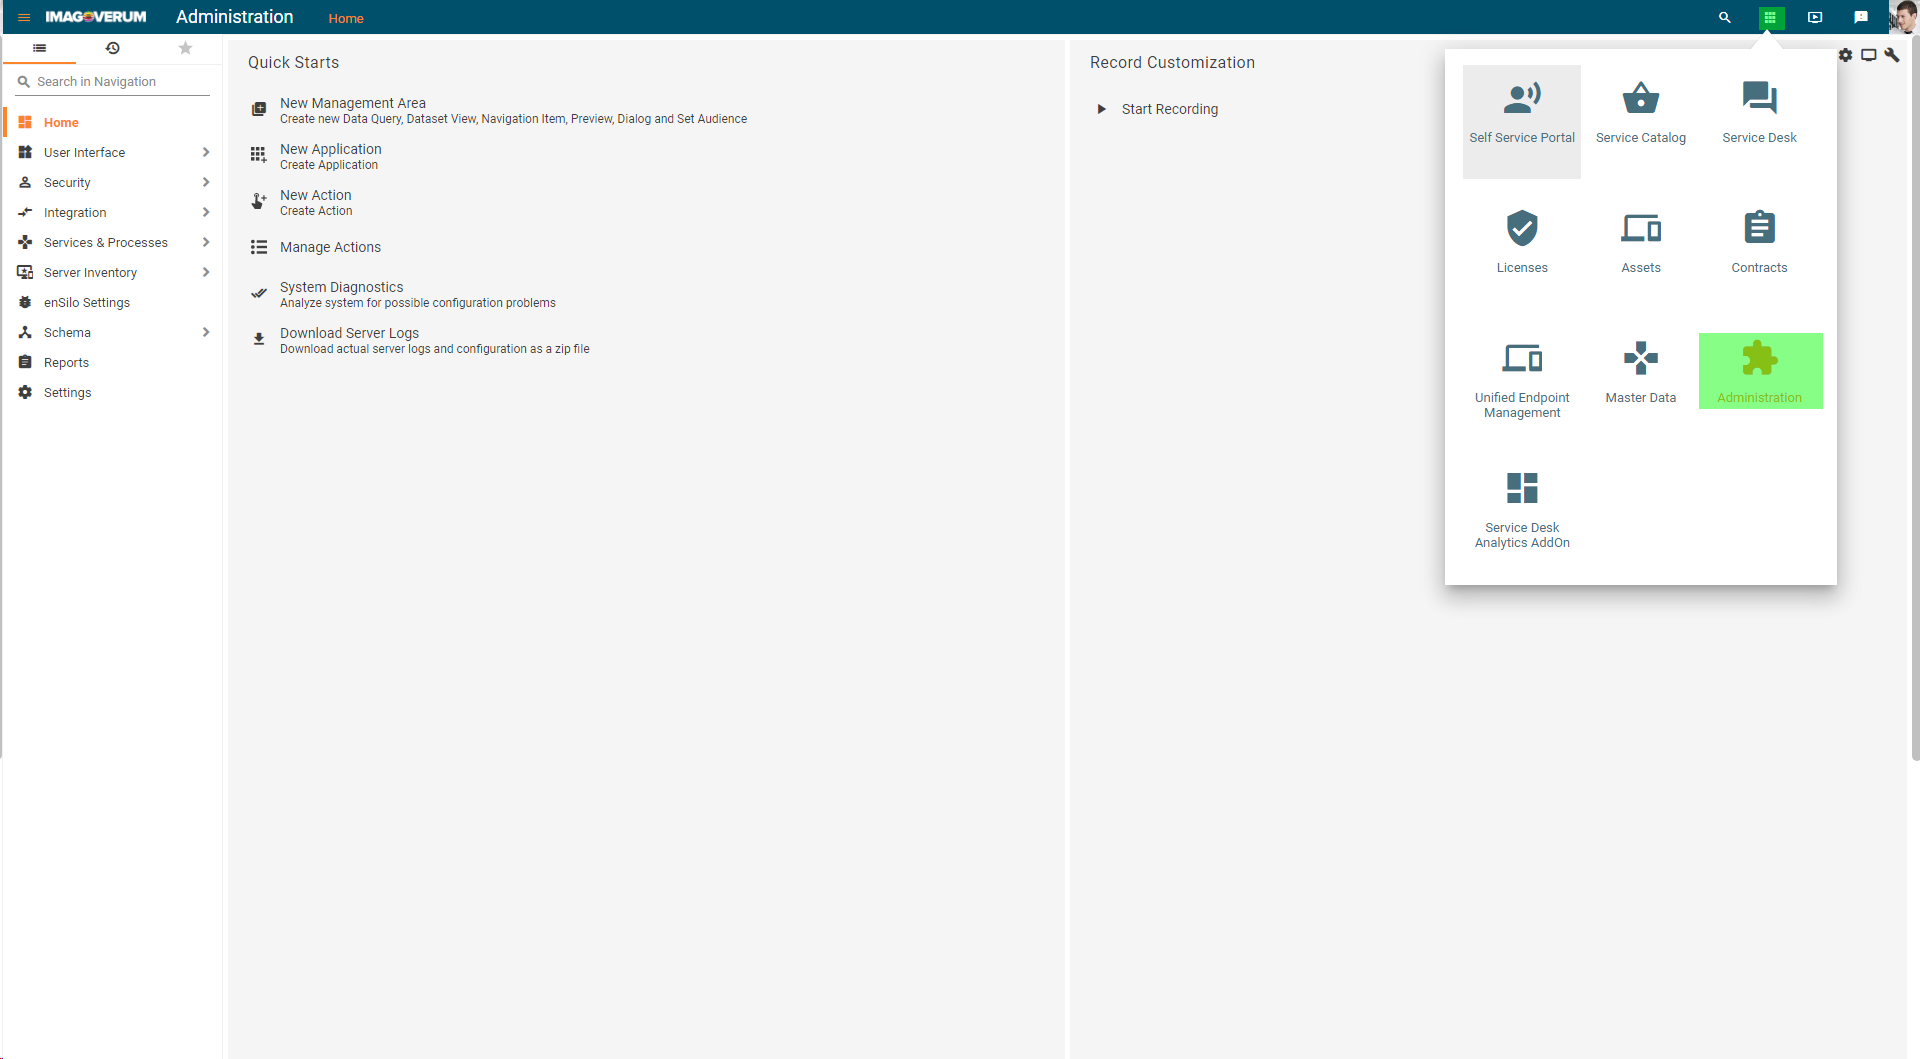
Task: Open the Self Service Portal app
Action: [x=1521, y=115]
